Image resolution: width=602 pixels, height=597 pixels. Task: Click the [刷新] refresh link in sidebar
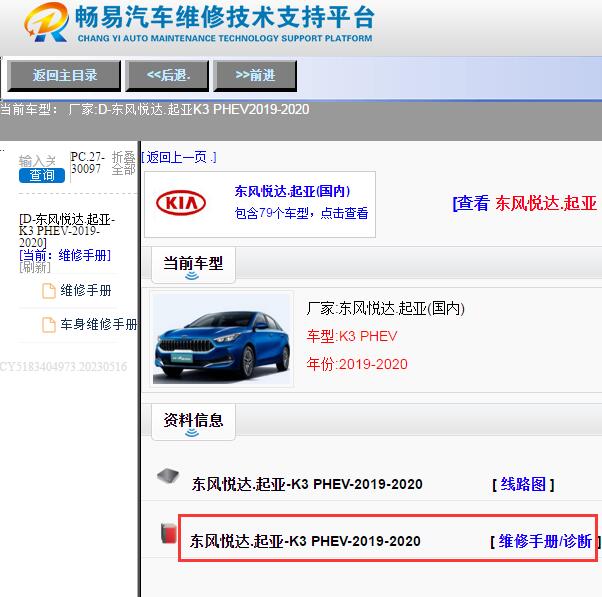pyautogui.click(x=35, y=267)
